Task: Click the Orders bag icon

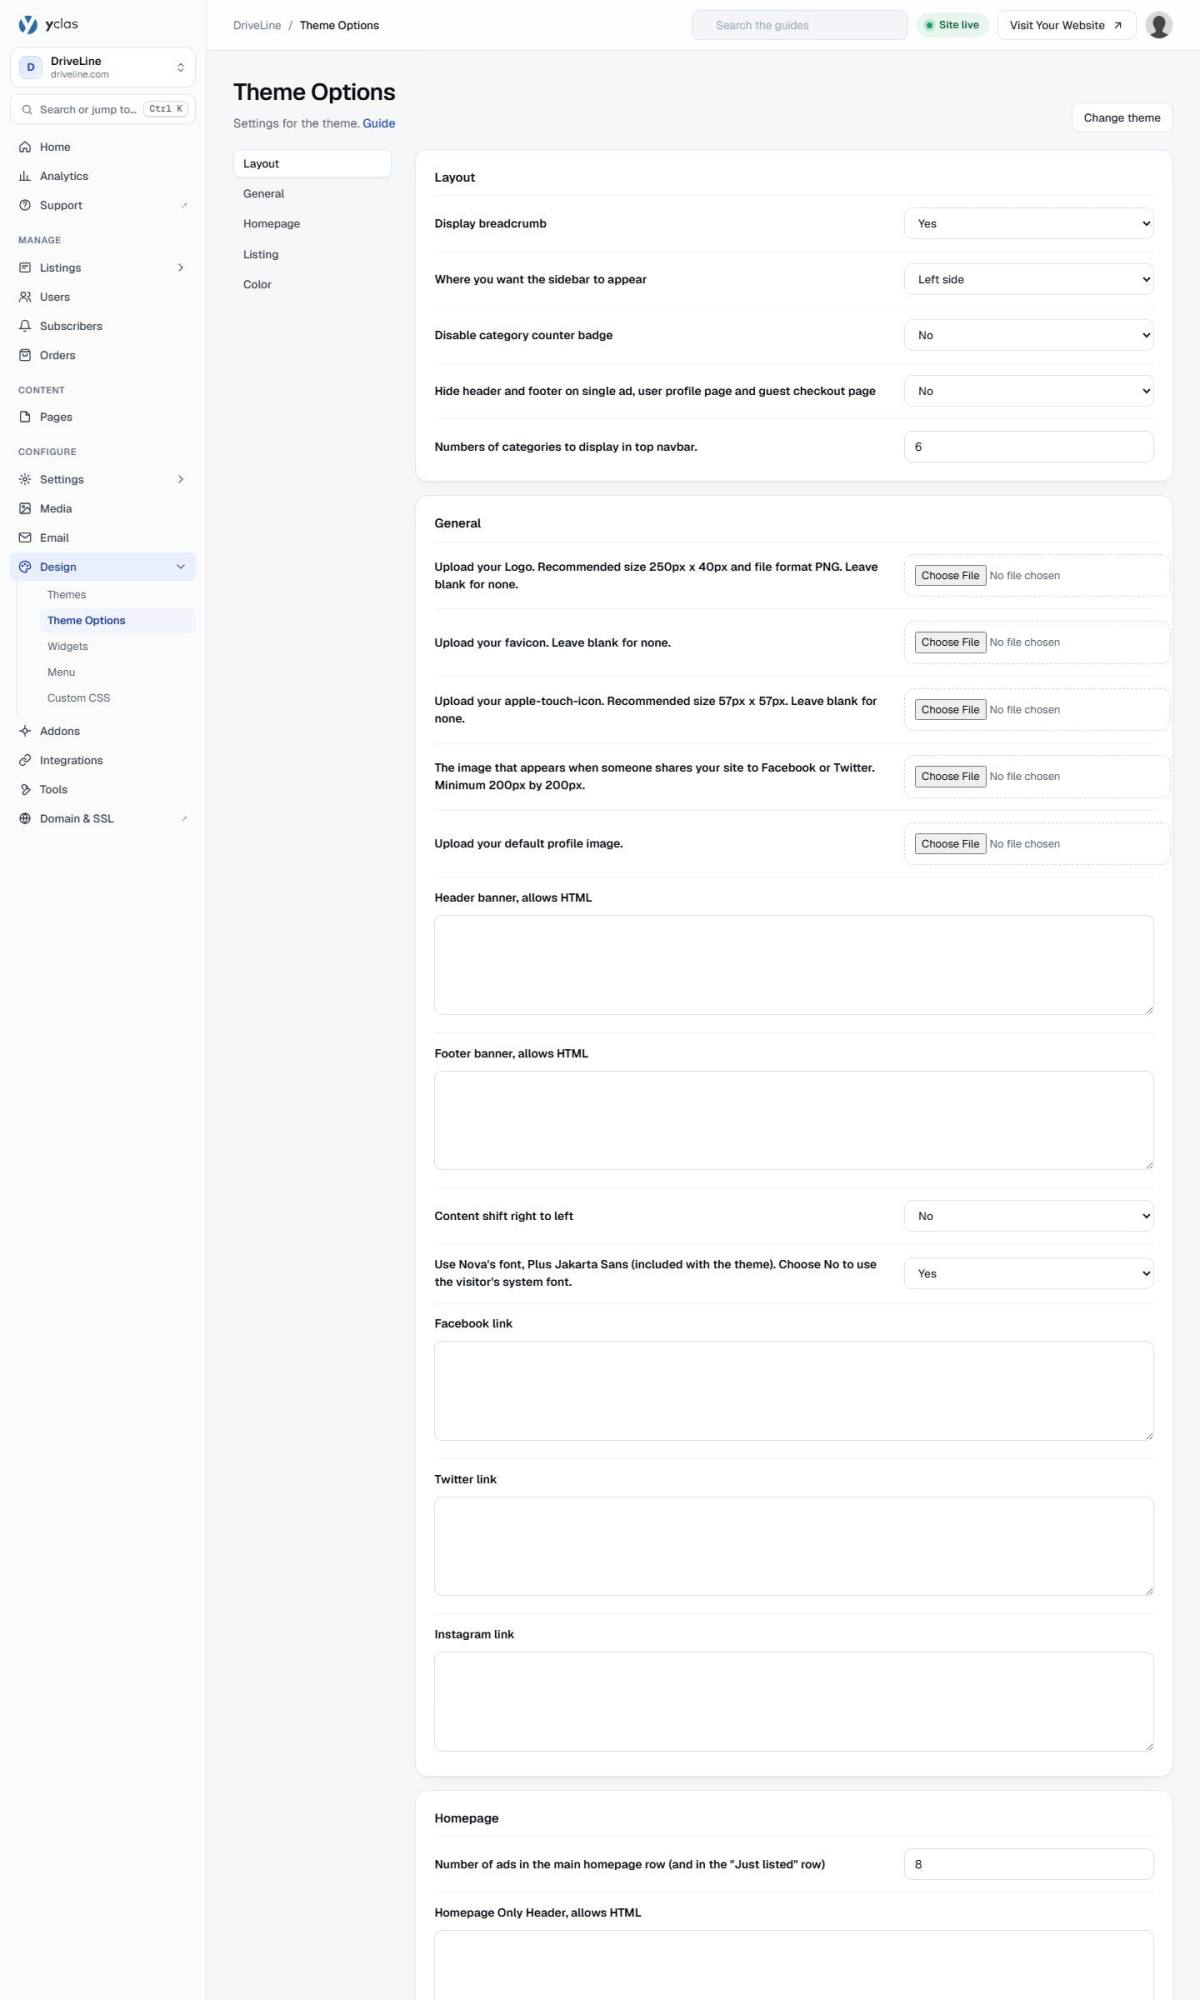Action: point(25,355)
